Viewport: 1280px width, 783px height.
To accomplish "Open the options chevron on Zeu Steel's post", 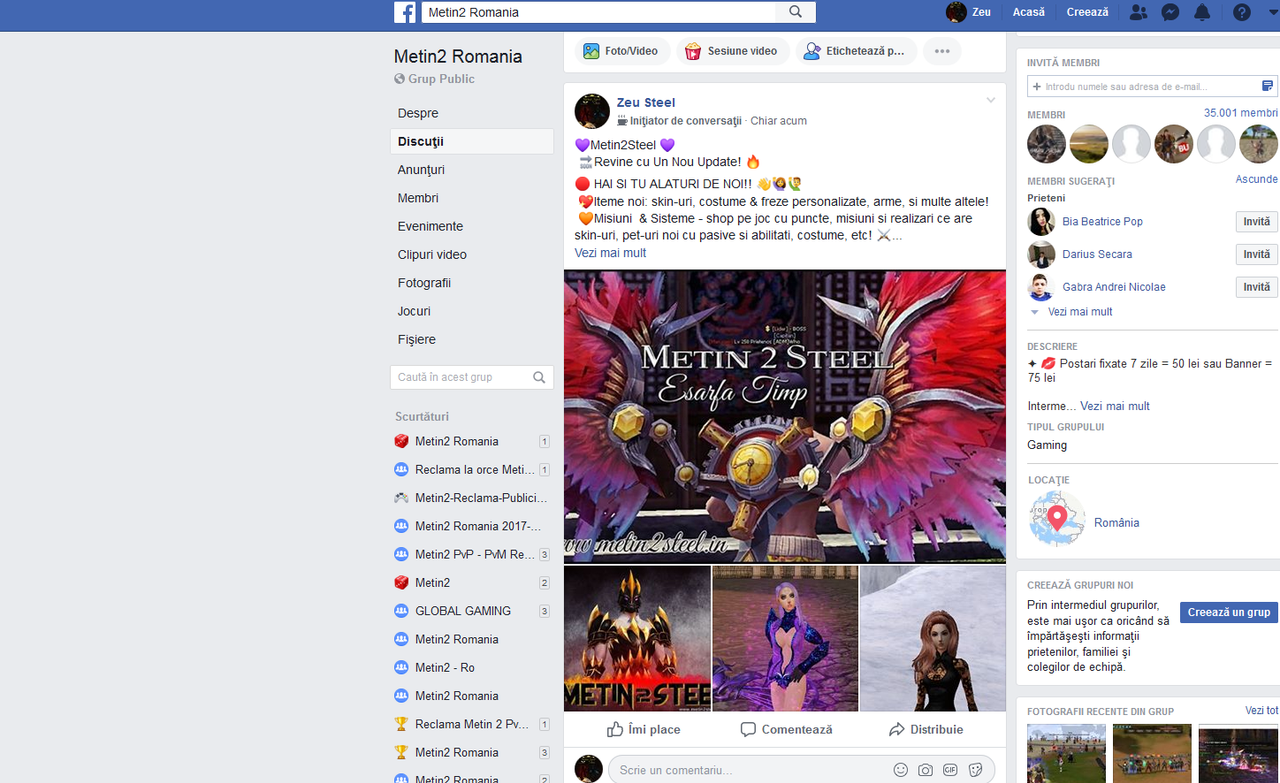I will coord(990,100).
